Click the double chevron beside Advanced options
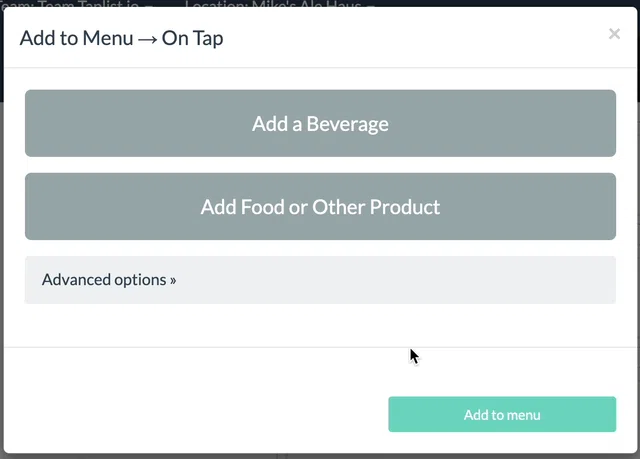 coord(173,280)
